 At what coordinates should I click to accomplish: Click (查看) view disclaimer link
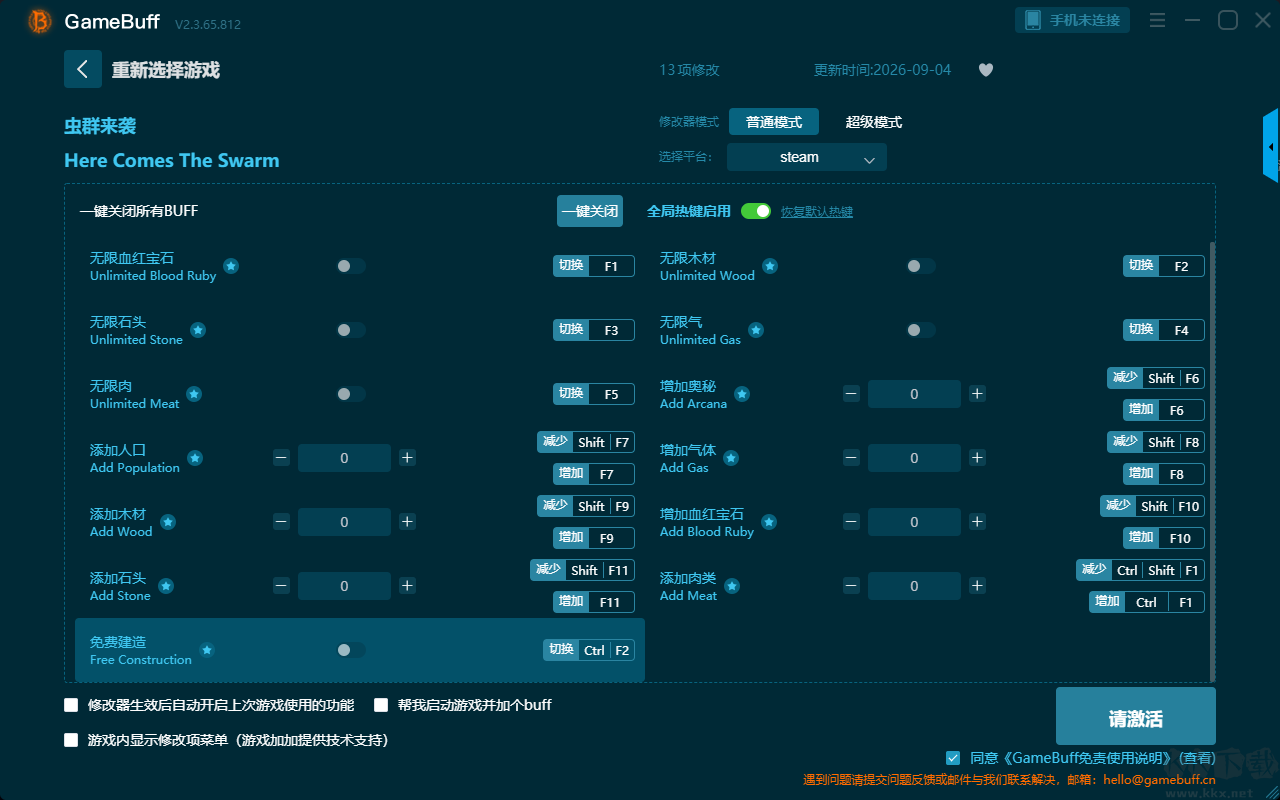pos(1198,759)
